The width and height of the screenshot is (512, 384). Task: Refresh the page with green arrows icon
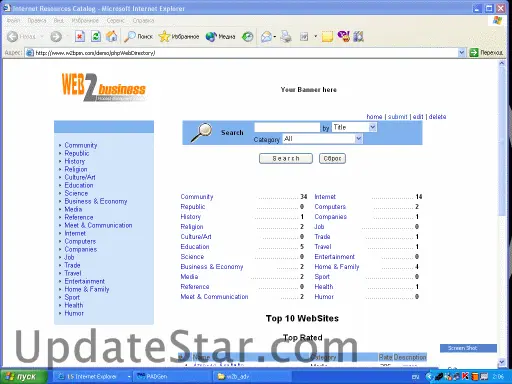96,36
